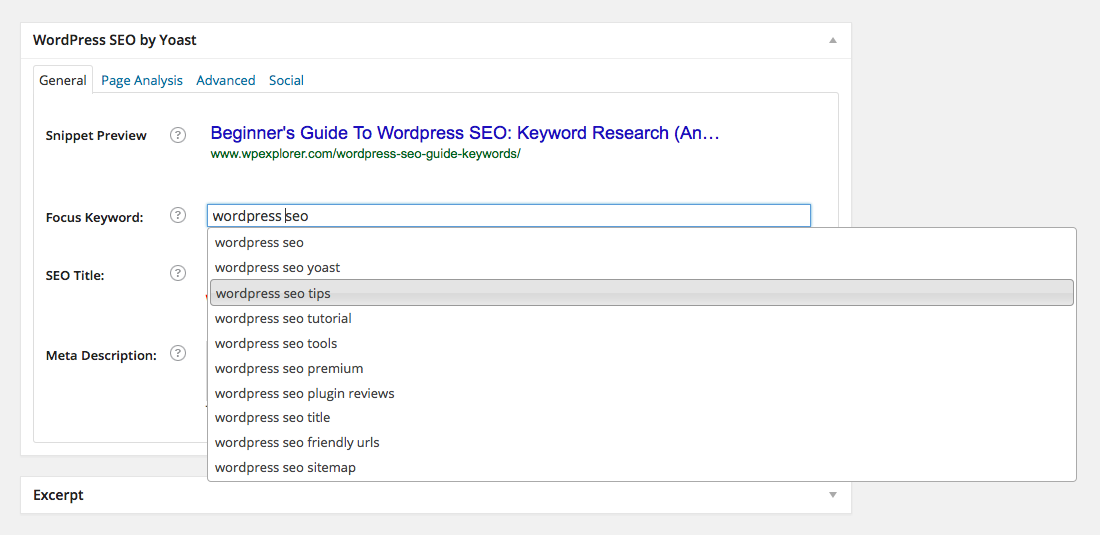
Task: Choose "wordpress seo tools" suggestion
Action: pos(642,344)
